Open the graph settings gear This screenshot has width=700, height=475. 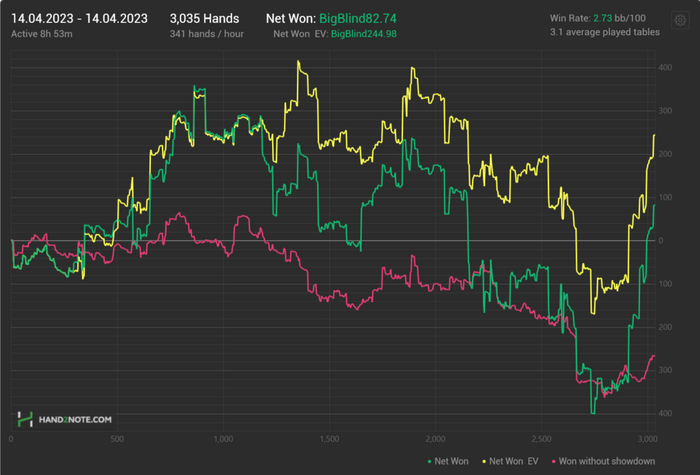pos(680,20)
